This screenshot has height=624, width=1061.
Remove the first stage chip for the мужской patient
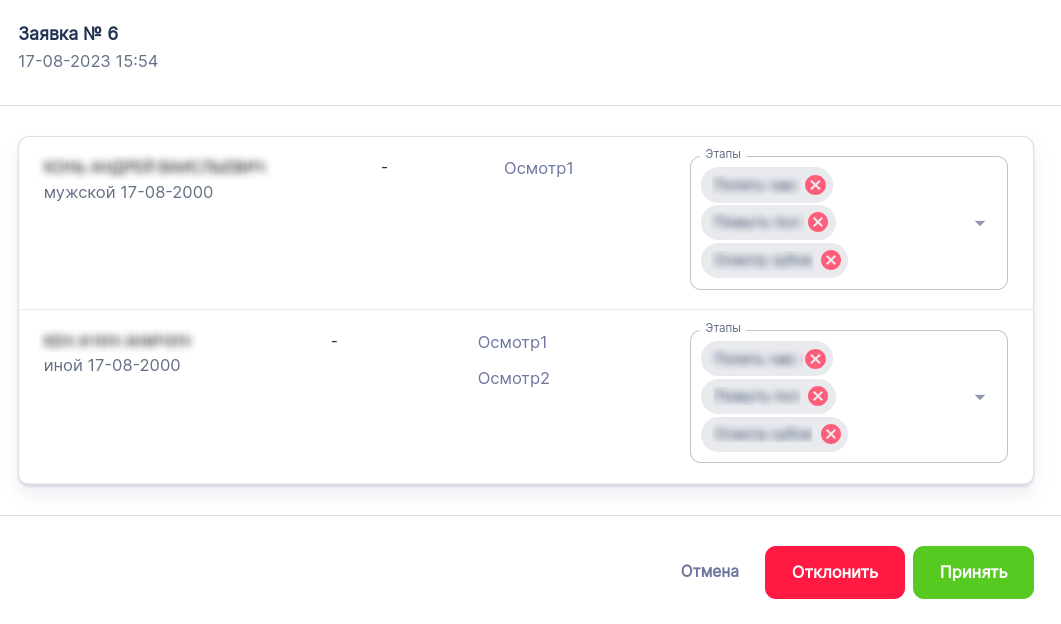coord(815,185)
